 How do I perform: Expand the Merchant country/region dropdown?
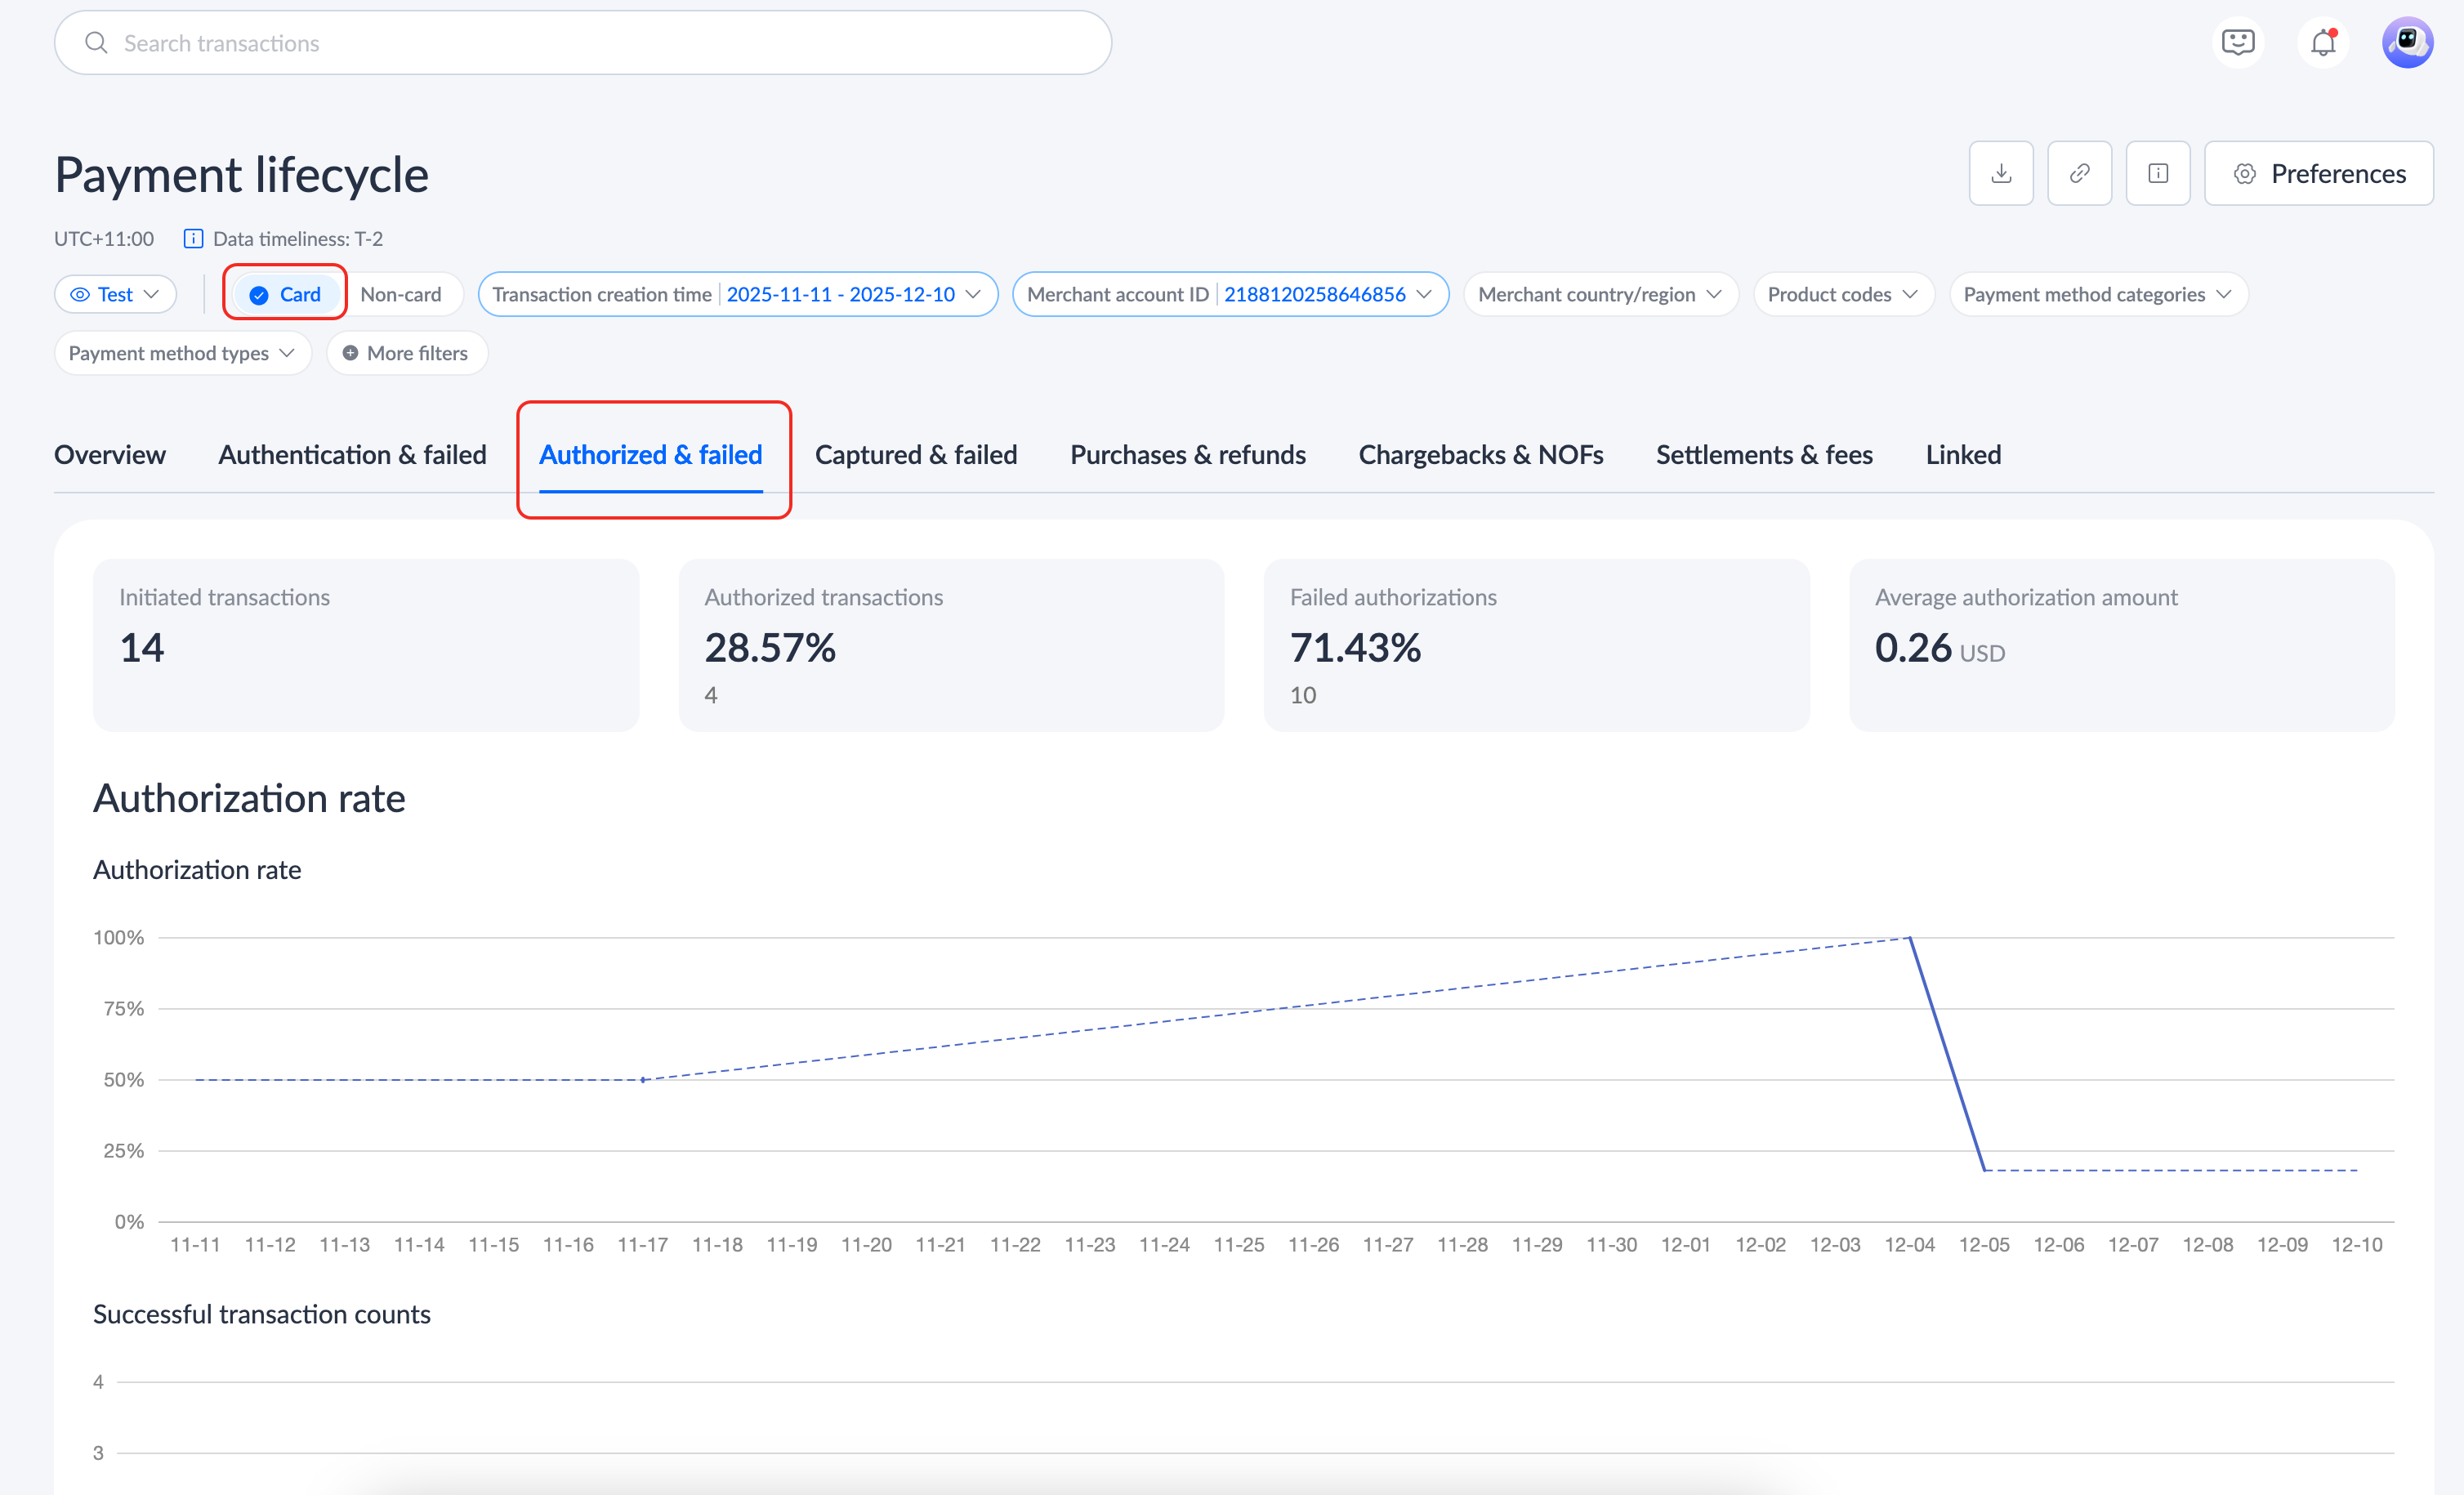pyautogui.click(x=1600, y=294)
